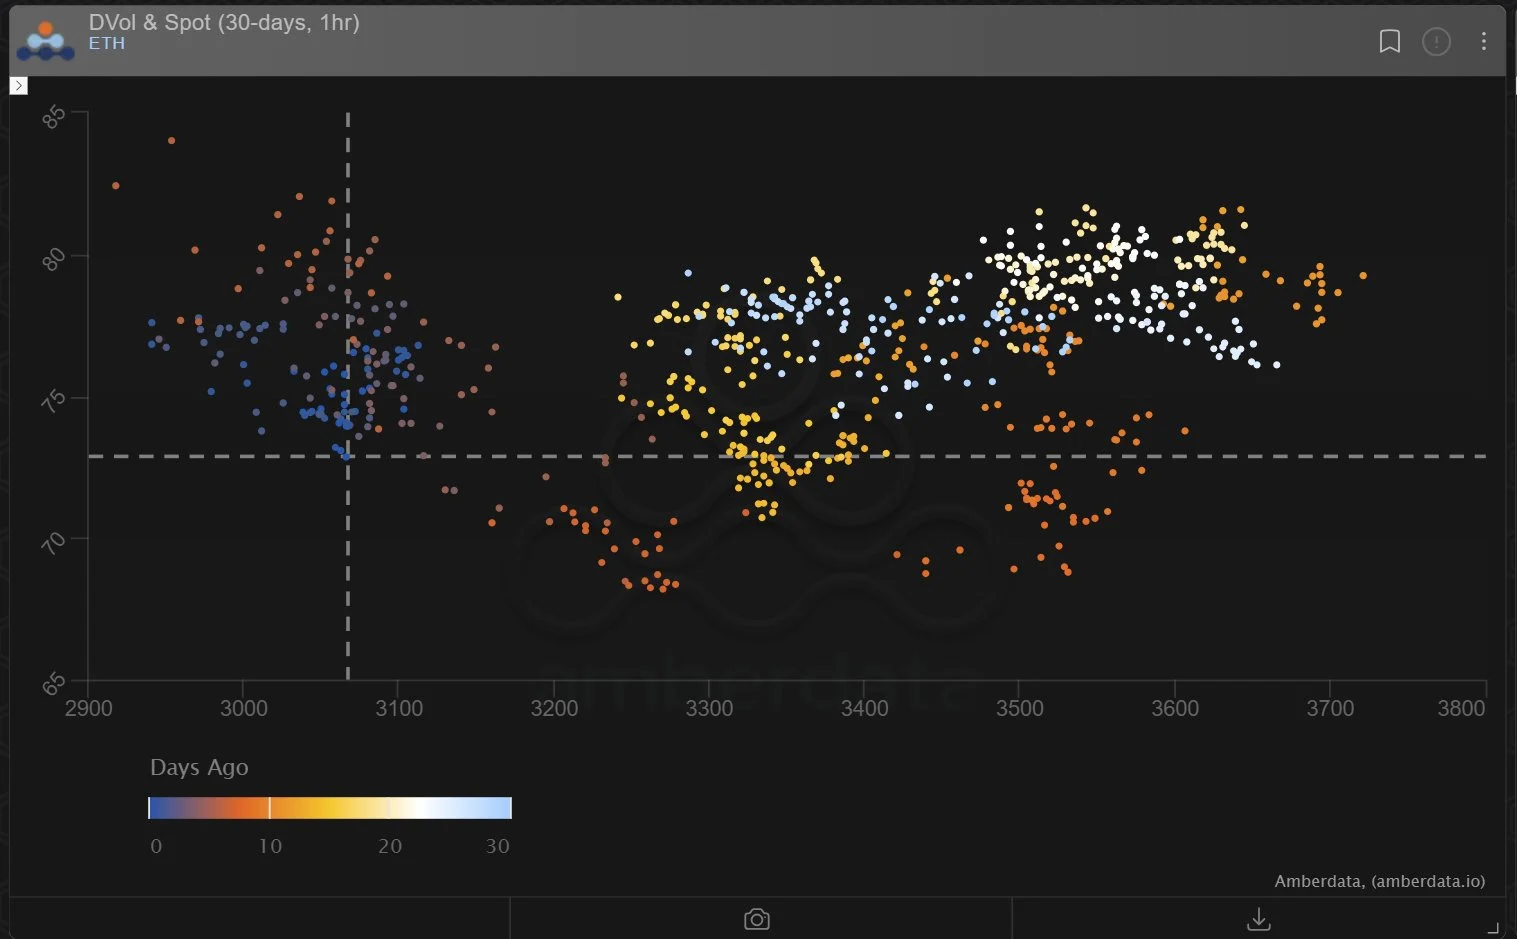Open the info alert circle icon
Screen dimensions: 1517x939
pyautogui.click(x=1436, y=41)
